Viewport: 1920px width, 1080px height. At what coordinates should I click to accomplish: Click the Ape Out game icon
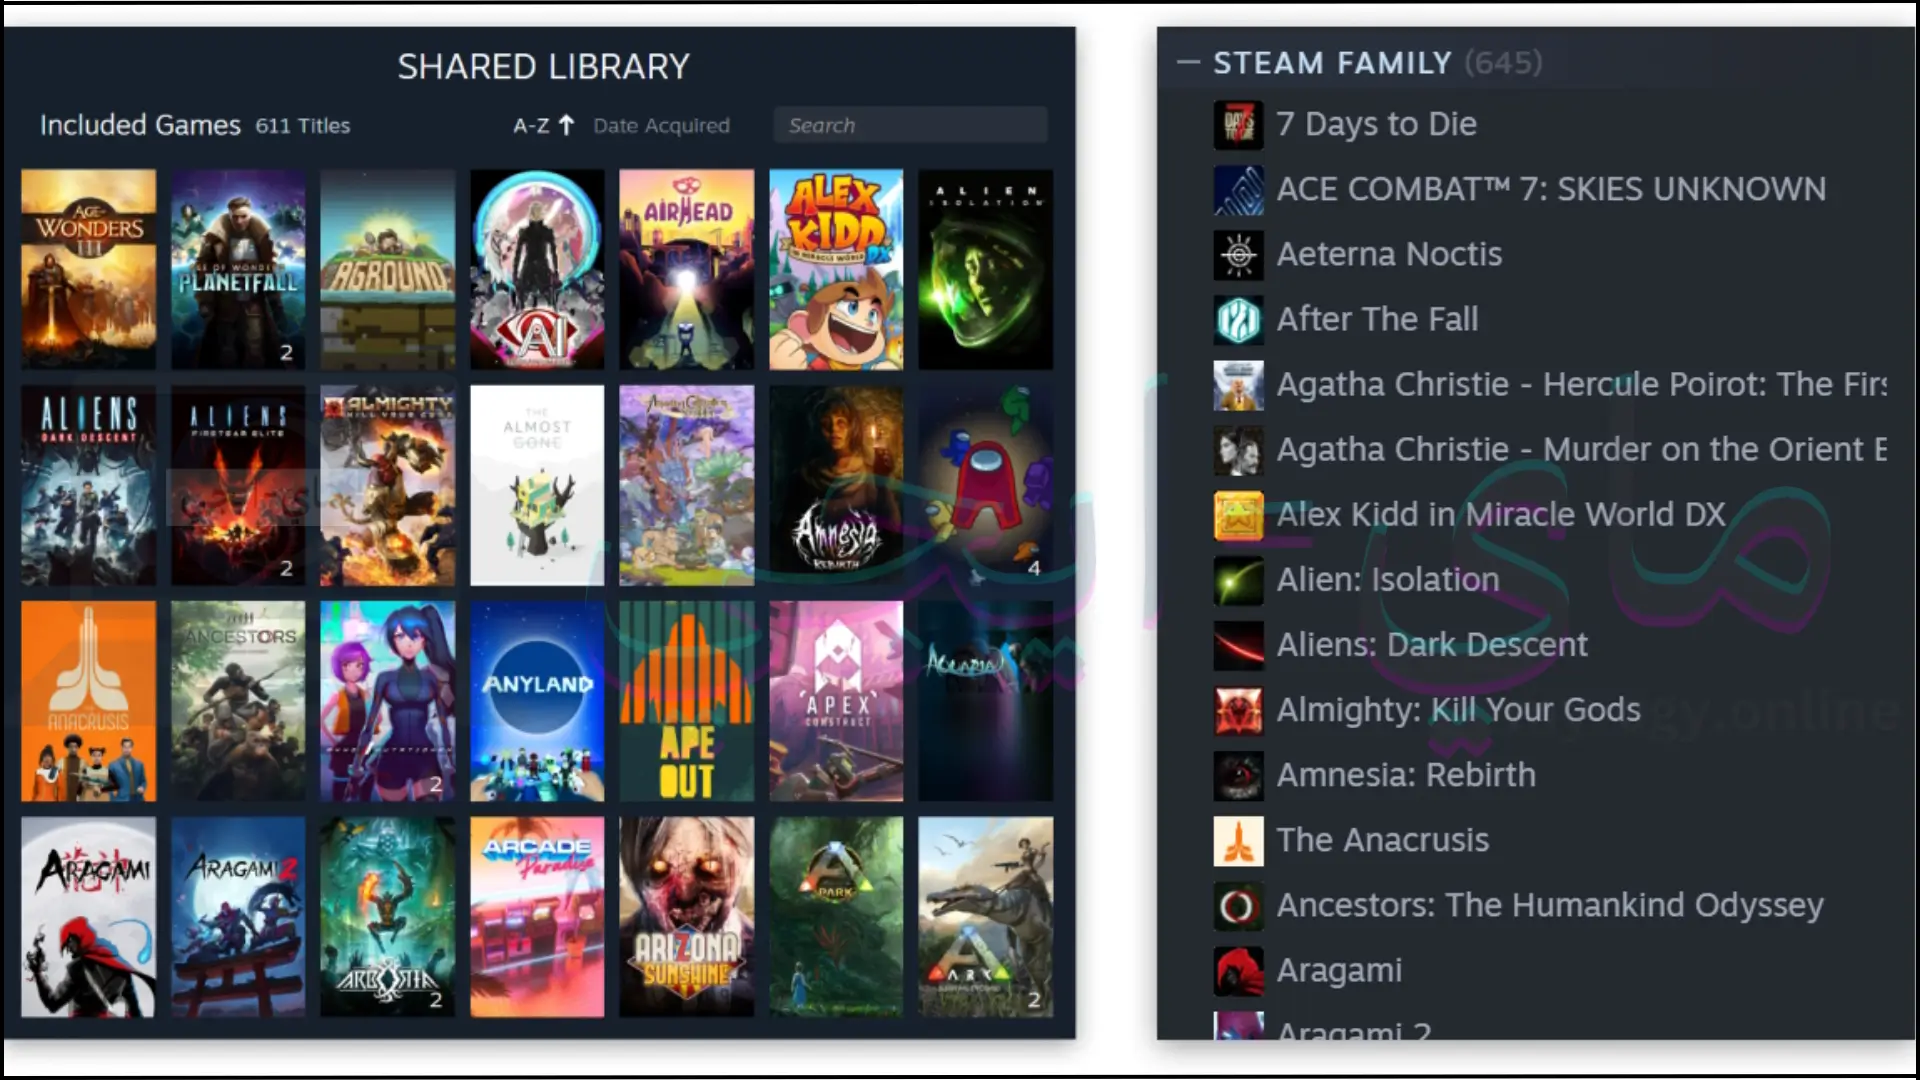pyautogui.click(x=687, y=700)
